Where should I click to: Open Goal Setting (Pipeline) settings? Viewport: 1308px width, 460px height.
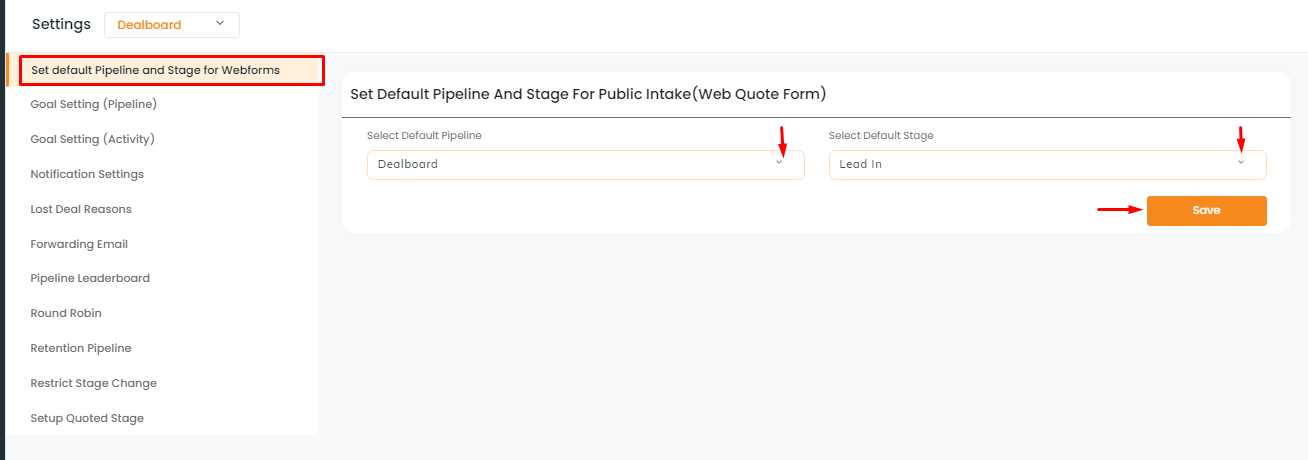(94, 104)
